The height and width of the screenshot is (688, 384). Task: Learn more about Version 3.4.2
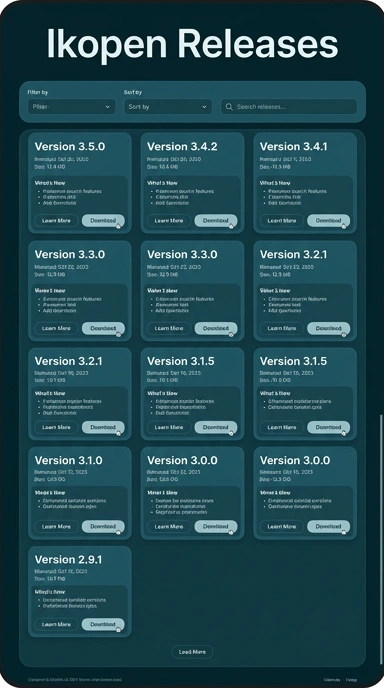pos(169,221)
